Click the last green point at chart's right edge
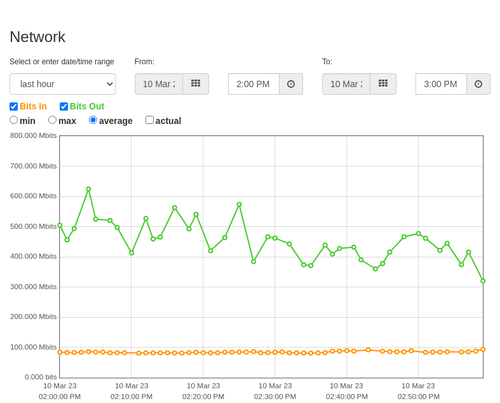The height and width of the screenshot is (403, 500). tap(483, 281)
